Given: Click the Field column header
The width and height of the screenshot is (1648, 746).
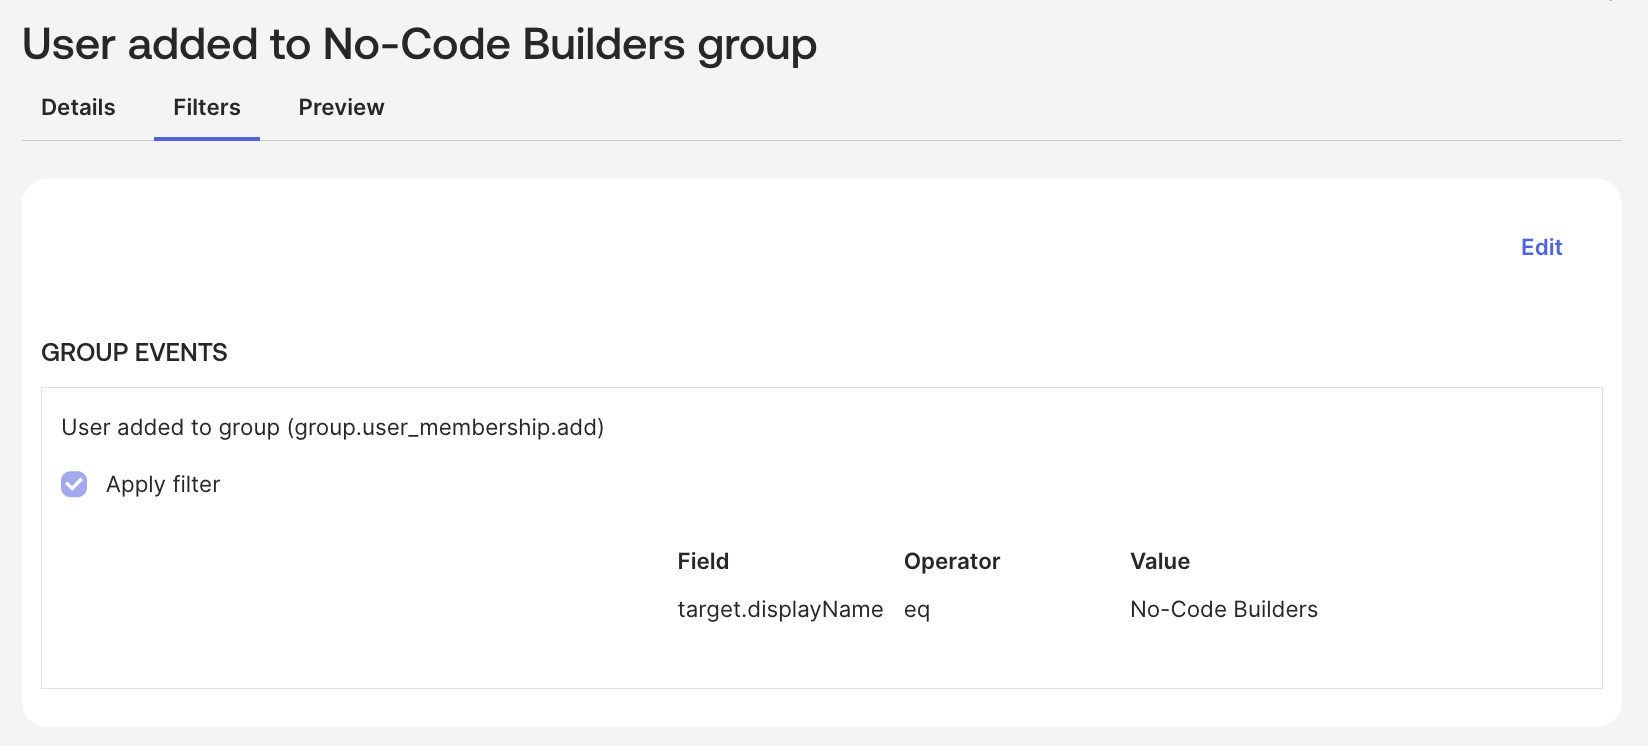Looking at the screenshot, I should pyautogui.click(x=703, y=562).
